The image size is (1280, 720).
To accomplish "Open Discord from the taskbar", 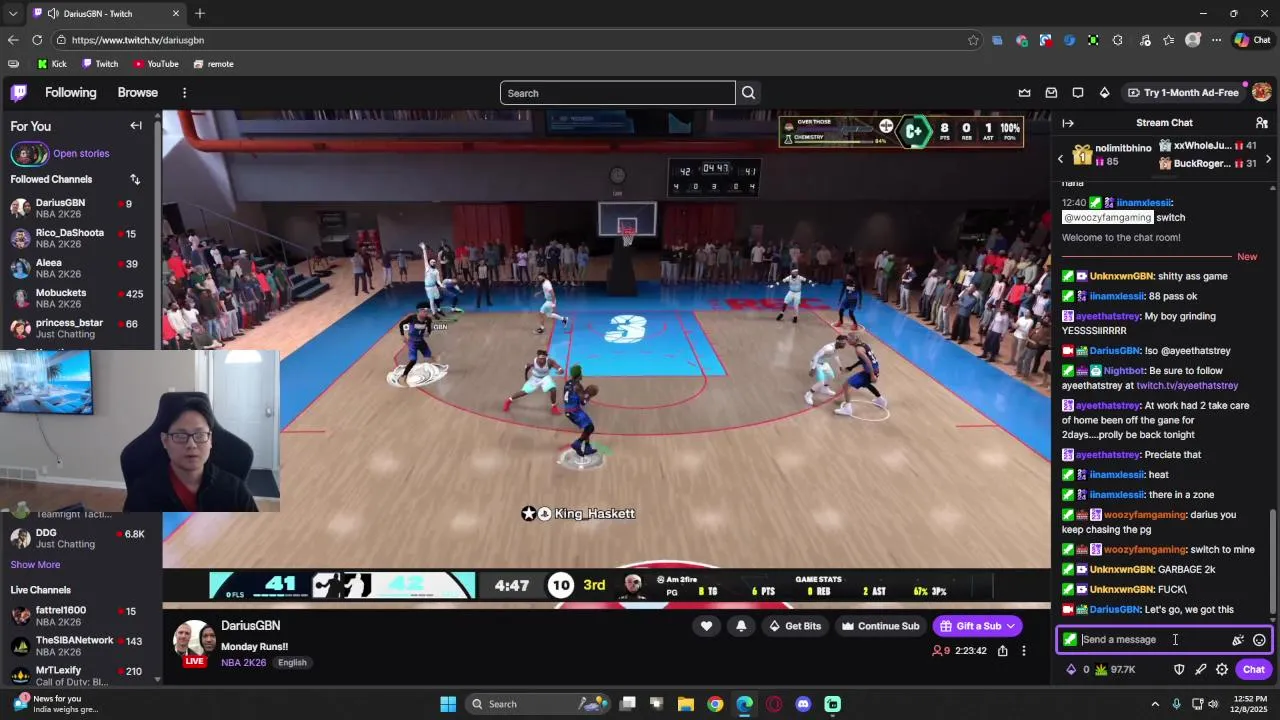I will pyautogui.click(x=803, y=704).
